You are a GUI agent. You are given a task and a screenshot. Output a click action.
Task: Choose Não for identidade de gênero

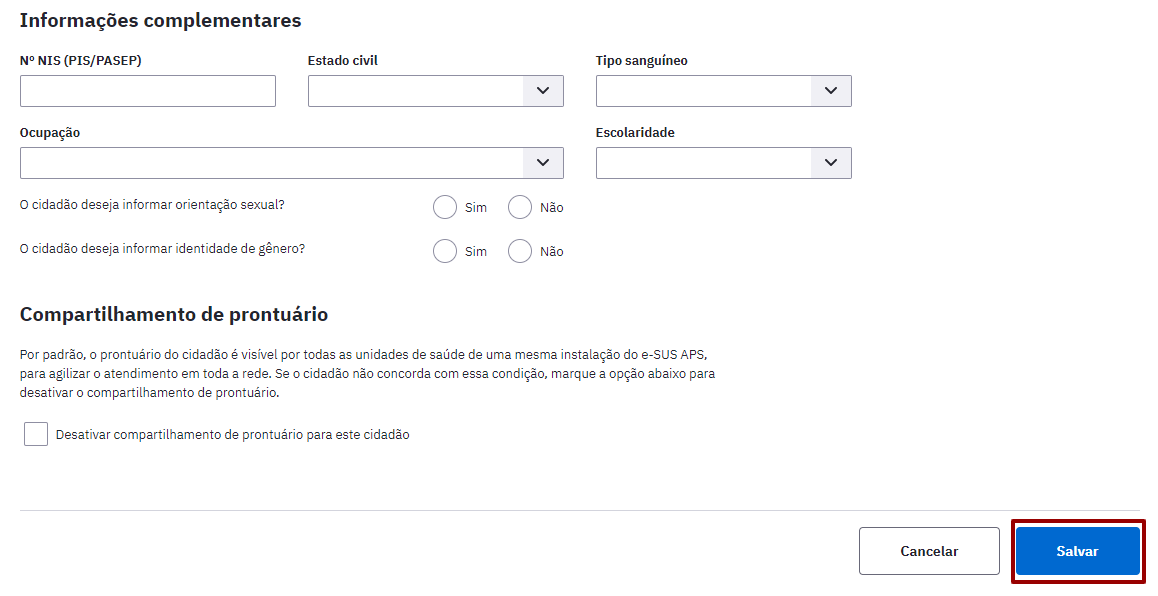pyautogui.click(x=520, y=251)
